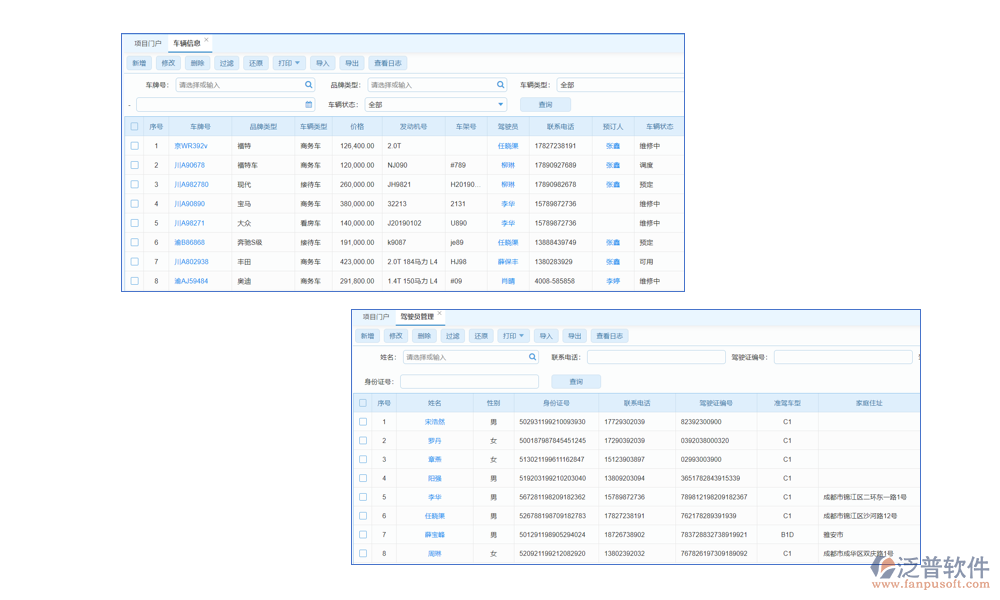Close the 驾驶员管理 tab
The width and height of the screenshot is (1000, 600).
click(x=439, y=314)
